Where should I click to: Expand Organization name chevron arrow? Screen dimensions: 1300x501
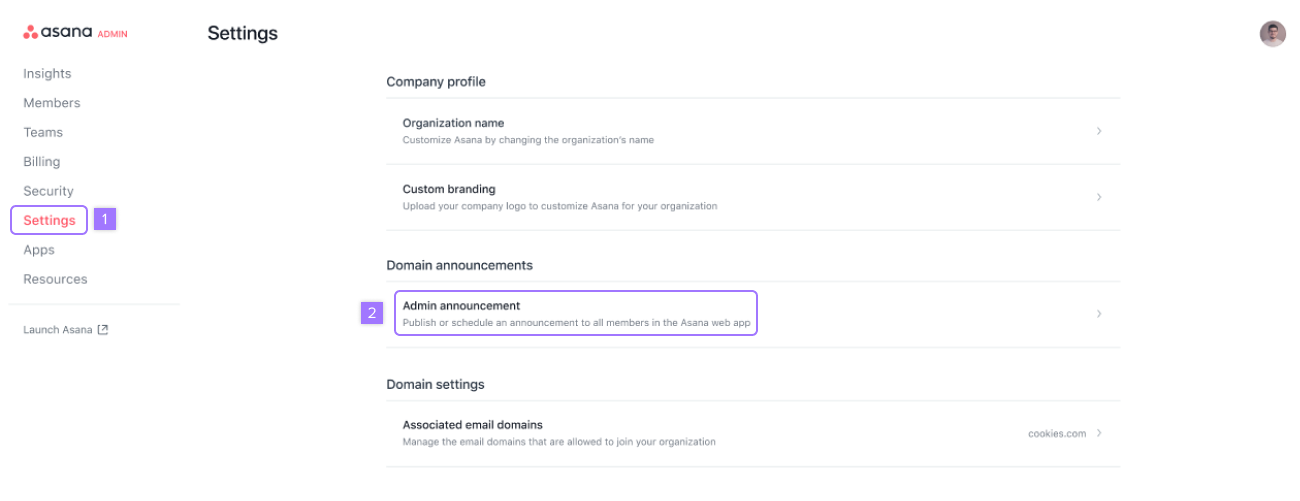[1099, 131]
